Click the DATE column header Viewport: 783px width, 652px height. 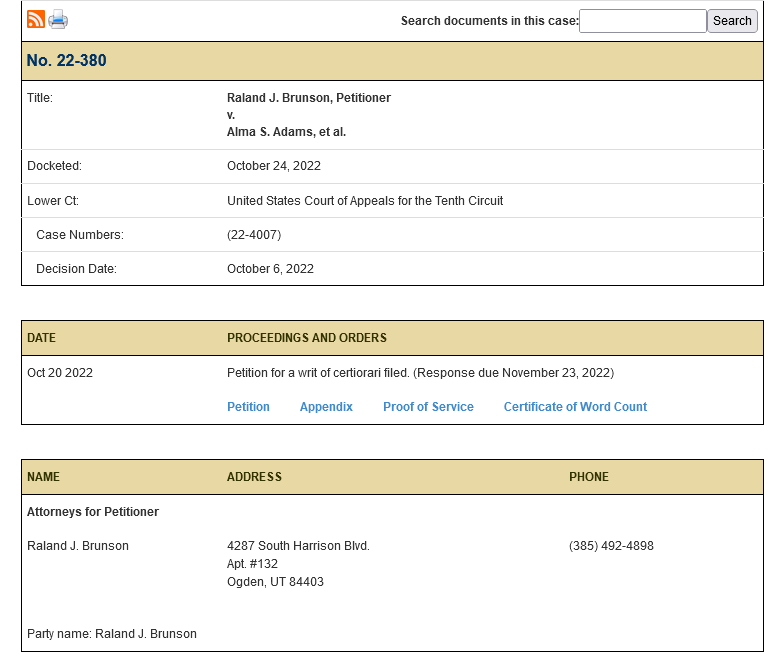pyautogui.click(x=41, y=338)
